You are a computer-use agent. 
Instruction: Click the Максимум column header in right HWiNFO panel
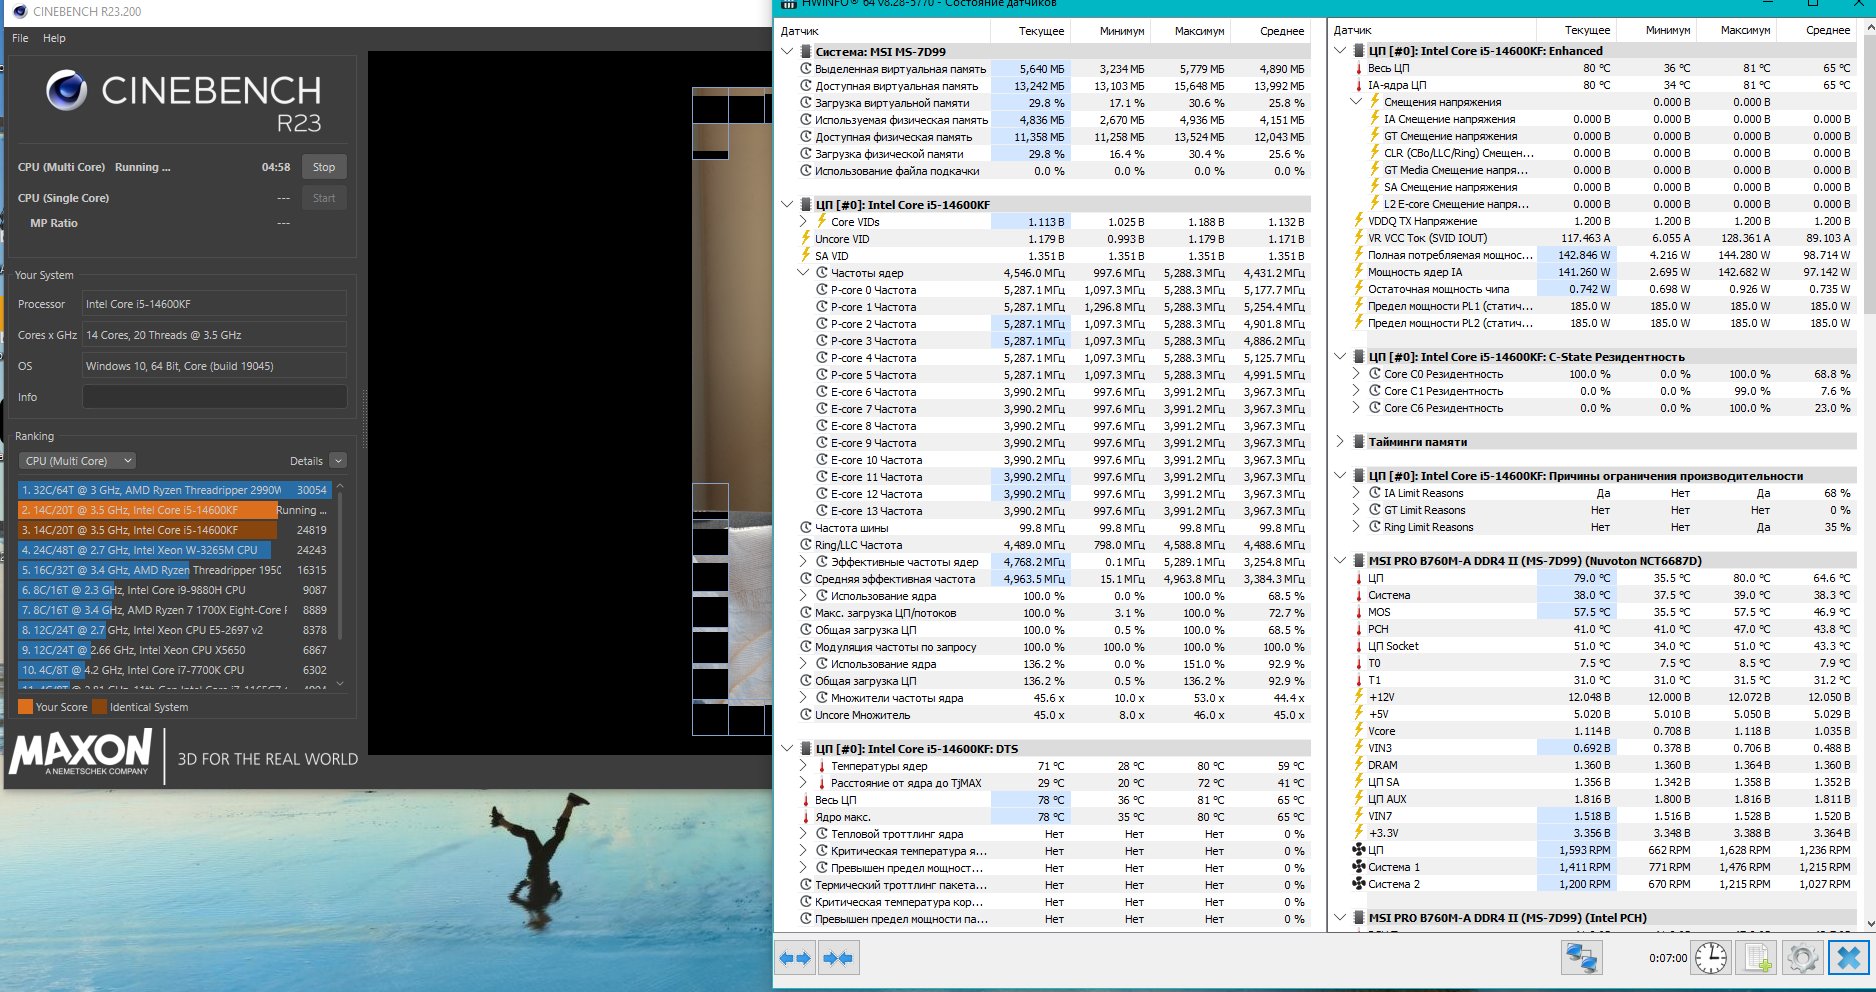click(x=1736, y=30)
